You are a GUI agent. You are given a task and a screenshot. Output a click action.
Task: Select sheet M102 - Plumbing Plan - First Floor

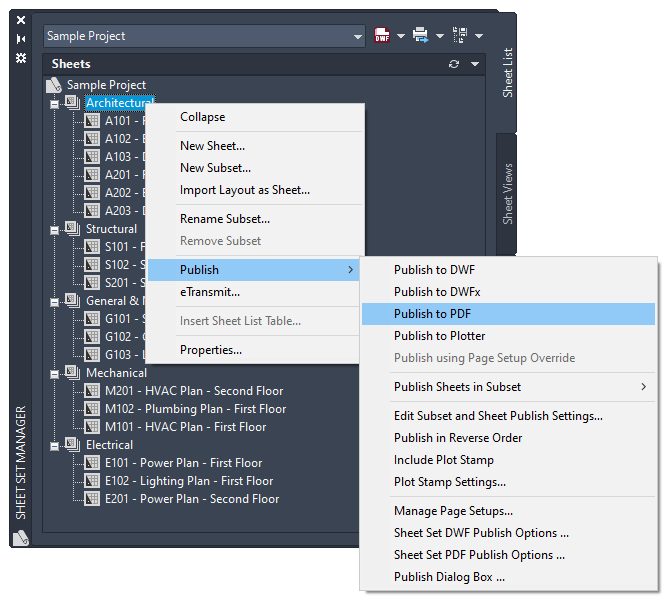[x=195, y=409]
